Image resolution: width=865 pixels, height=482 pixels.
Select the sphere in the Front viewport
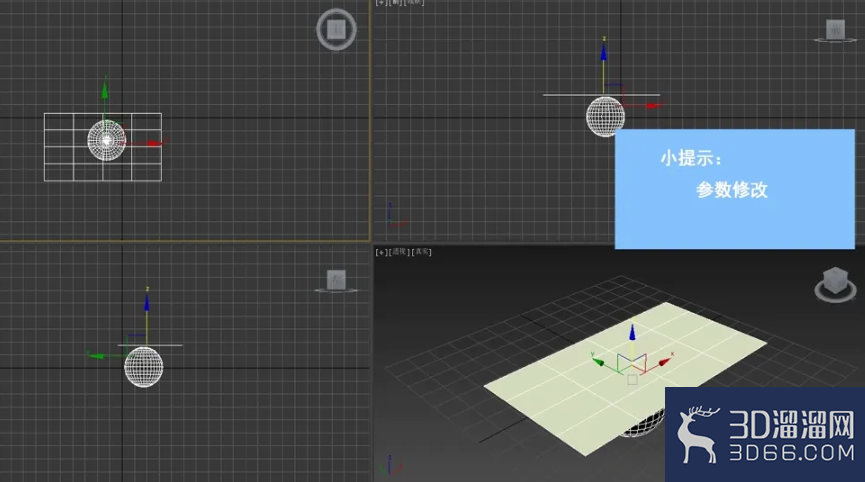605,116
